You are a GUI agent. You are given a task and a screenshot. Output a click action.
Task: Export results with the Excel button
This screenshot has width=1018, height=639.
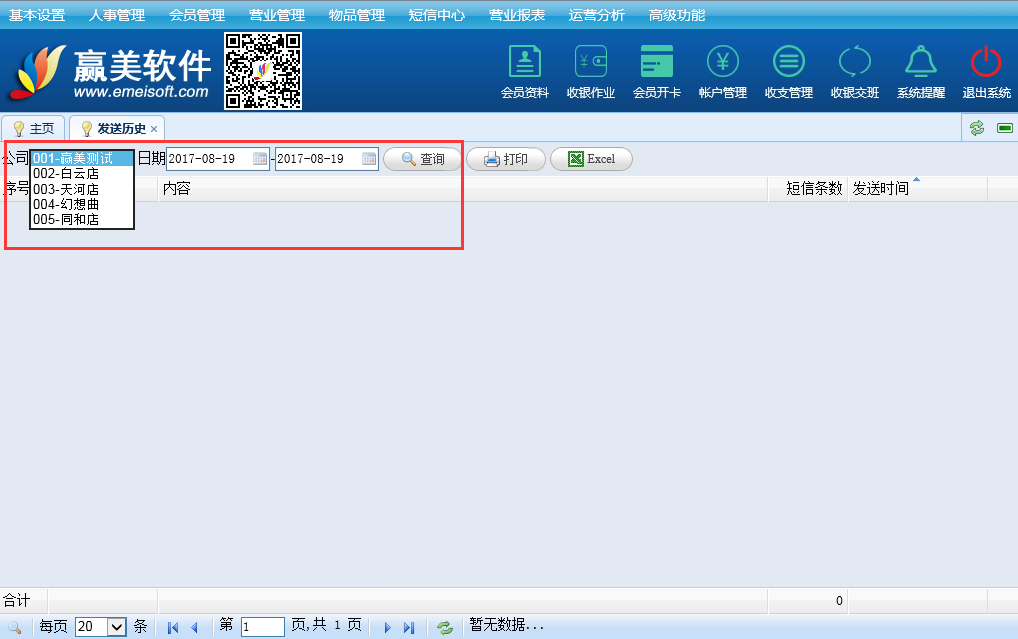[591, 159]
